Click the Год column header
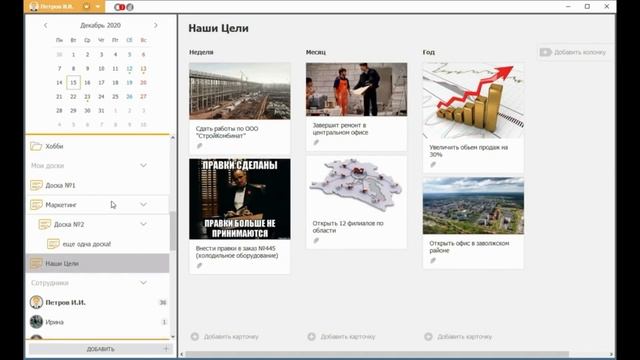This screenshot has width=640, height=360. click(x=429, y=52)
